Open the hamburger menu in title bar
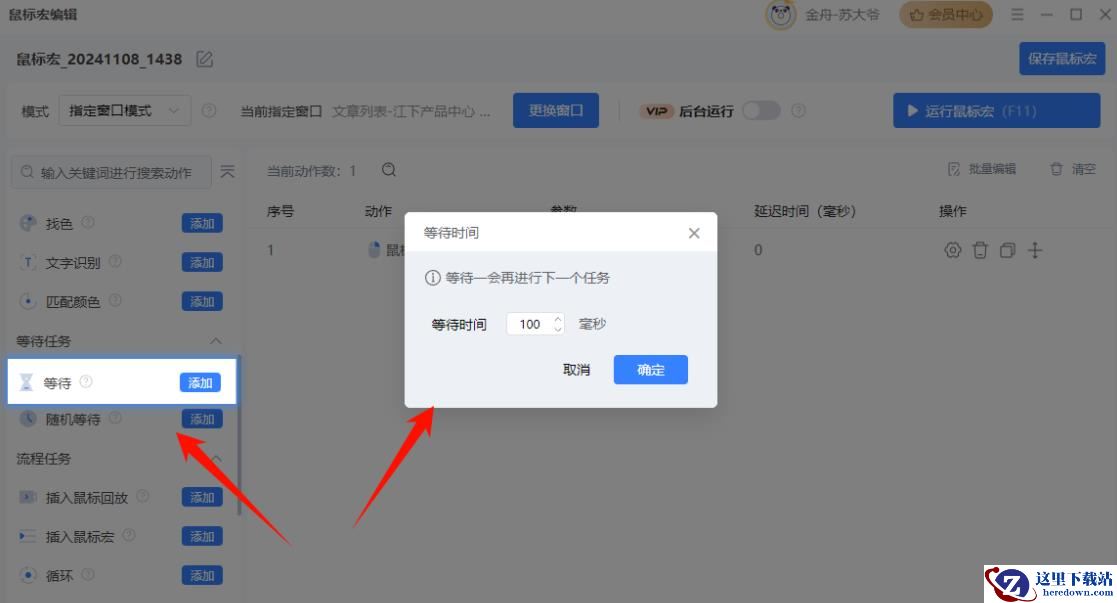 1017,14
